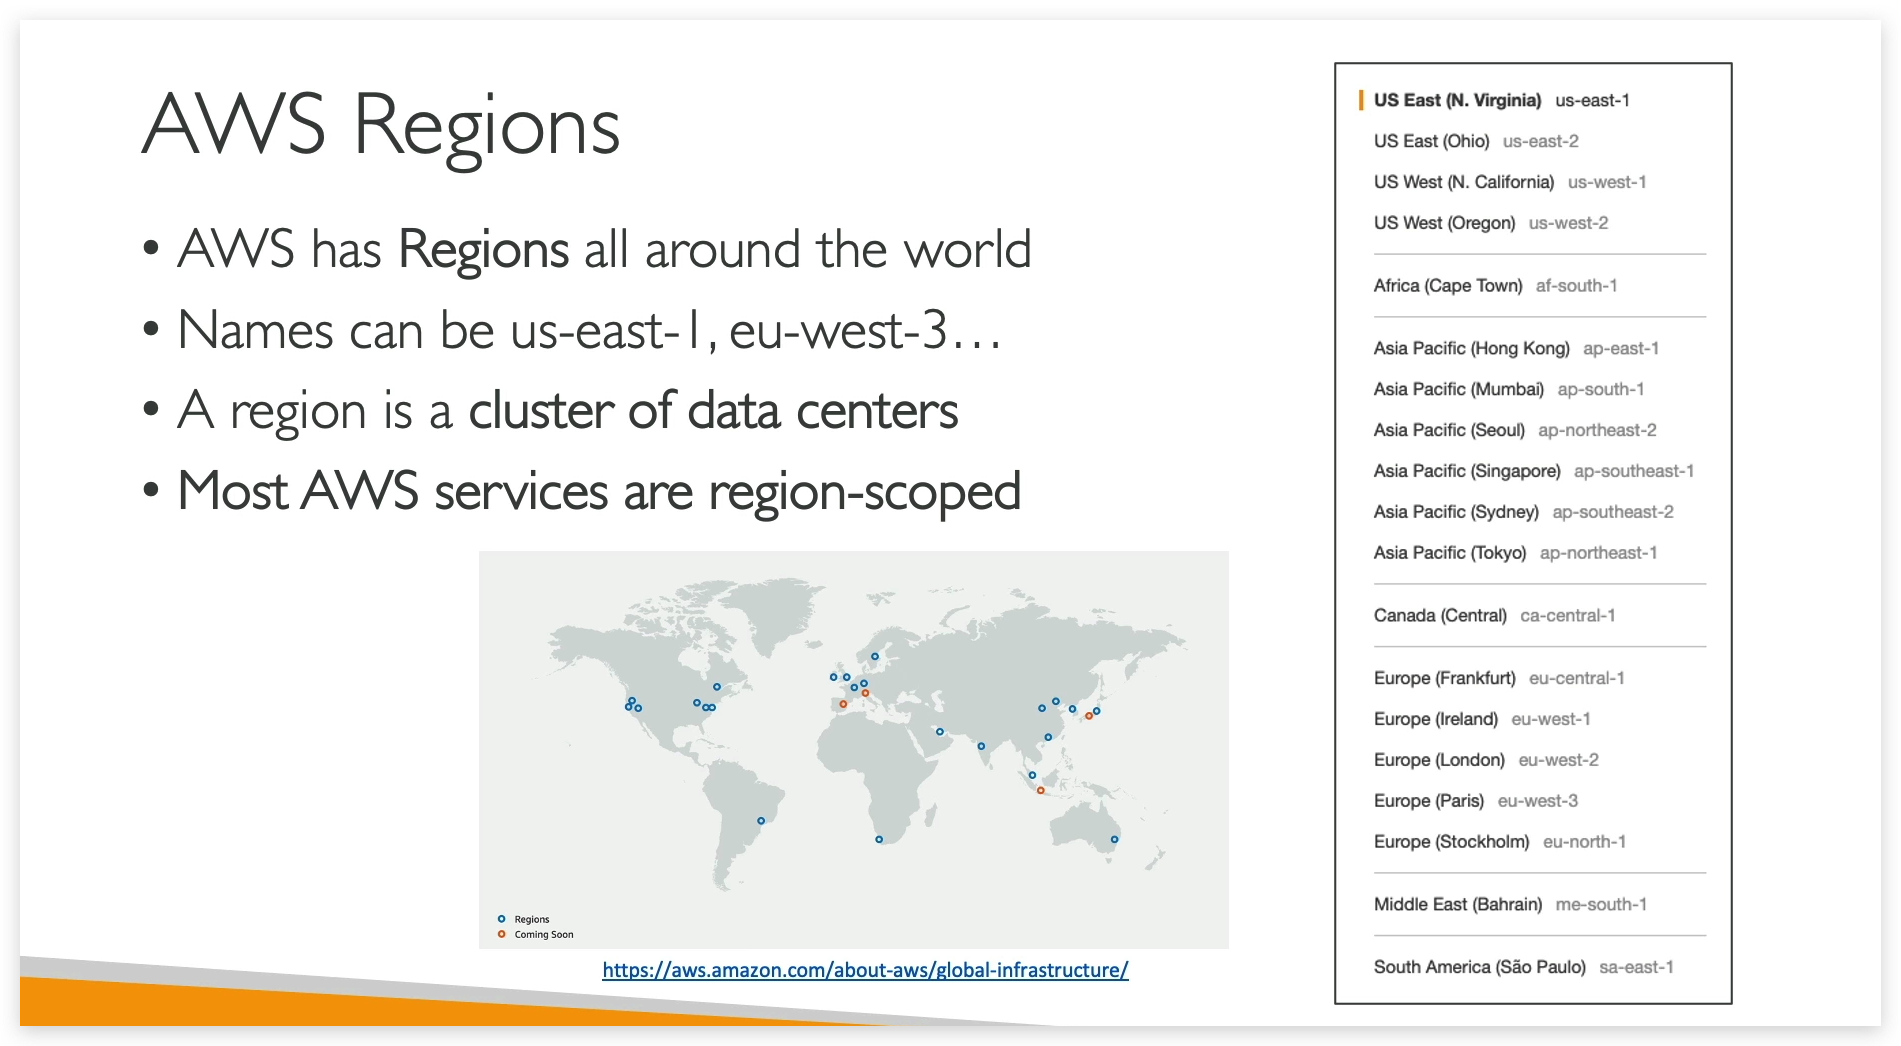This screenshot has width=1901, height=1046.
Task: Select the orange Coming Soon marker over Spain
Action: pyautogui.click(x=843, y=704)
